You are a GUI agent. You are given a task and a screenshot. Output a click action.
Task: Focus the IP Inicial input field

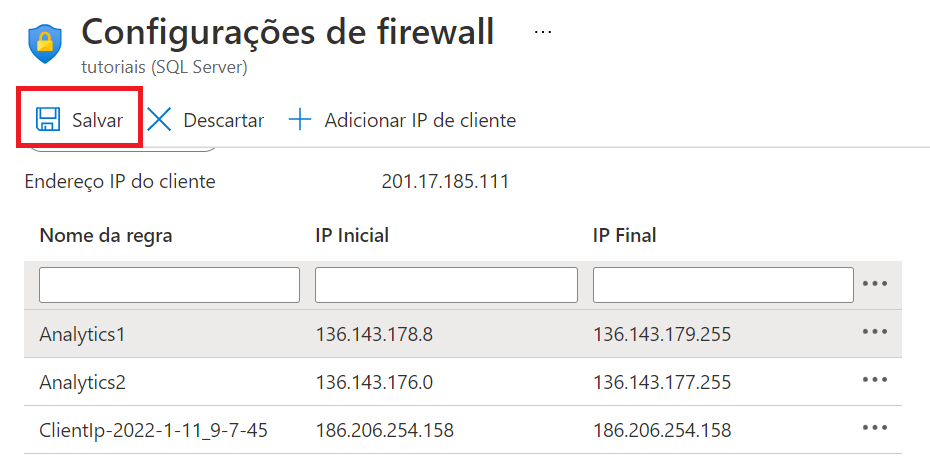point(446,285)
